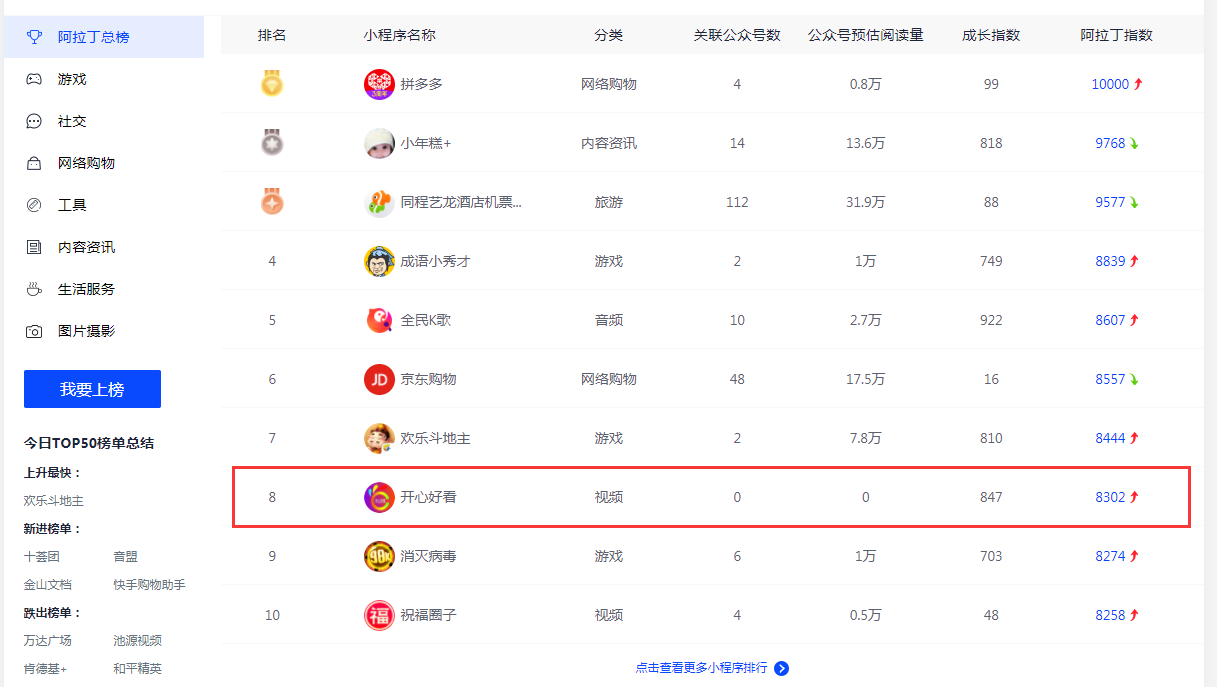Switch to the 网络购物 category
Viewport: 1217px width, 687px height.
[x=86, y=163]
